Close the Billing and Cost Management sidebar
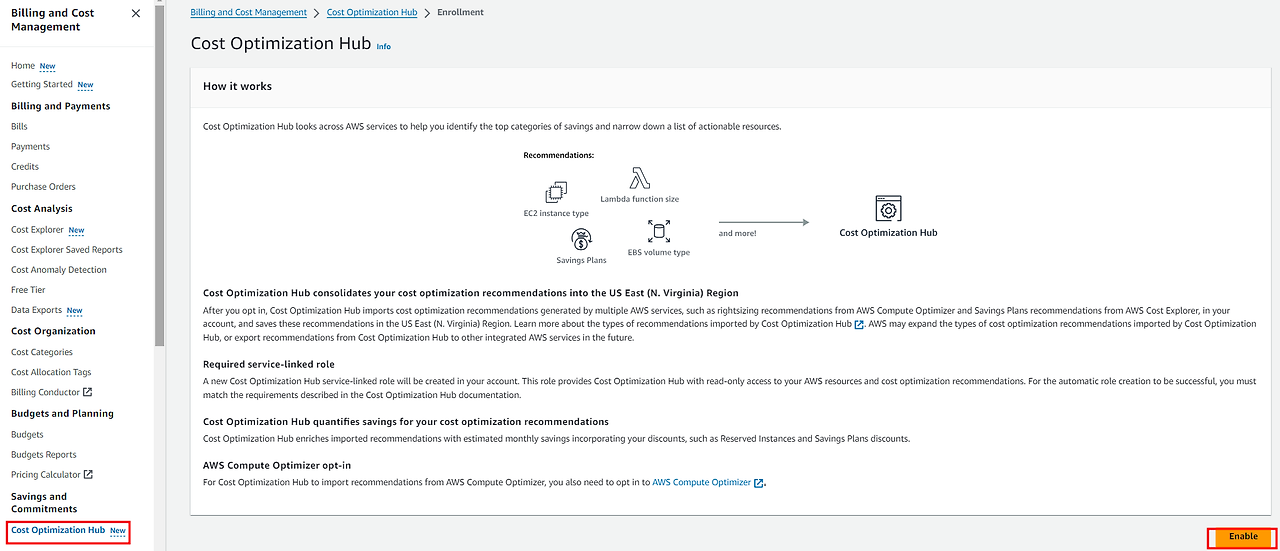This screenshot has height=551, width=1280. (136, 13)
